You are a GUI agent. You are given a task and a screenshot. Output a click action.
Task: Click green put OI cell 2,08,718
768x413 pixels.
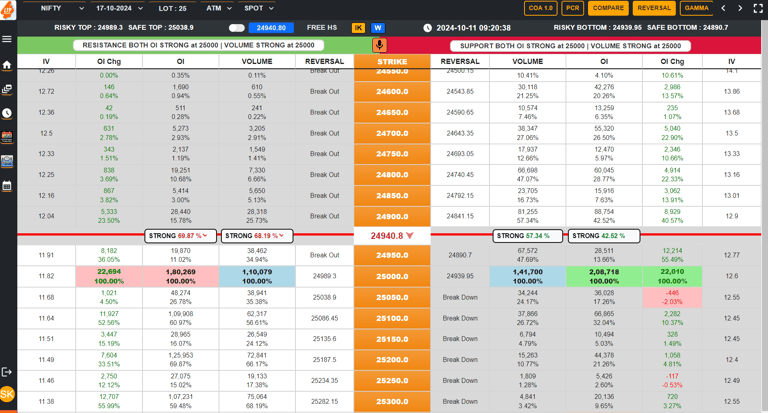click(x=604, y=276)
